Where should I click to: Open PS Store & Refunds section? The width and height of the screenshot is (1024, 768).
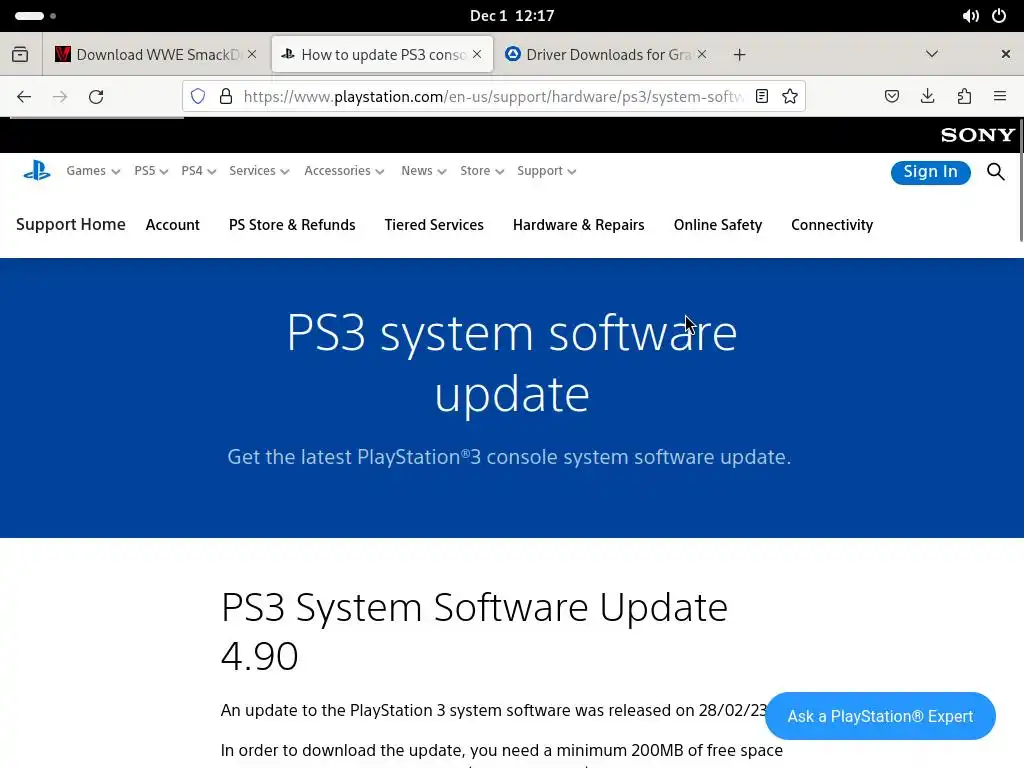(292, 225)
